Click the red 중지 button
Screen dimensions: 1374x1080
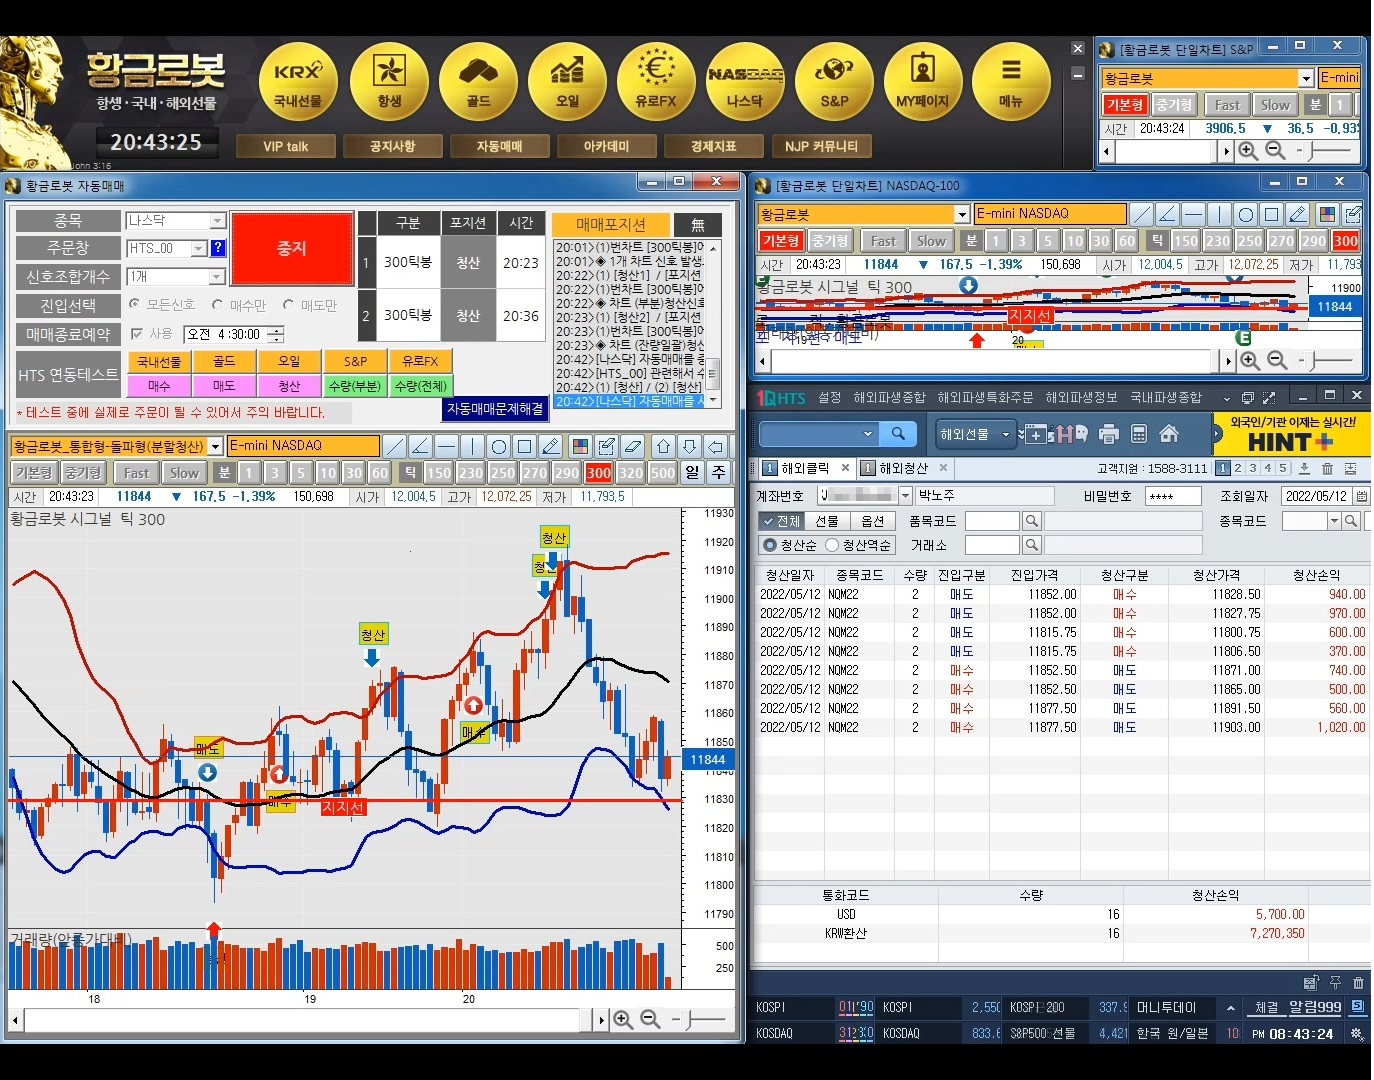(292, 248)
